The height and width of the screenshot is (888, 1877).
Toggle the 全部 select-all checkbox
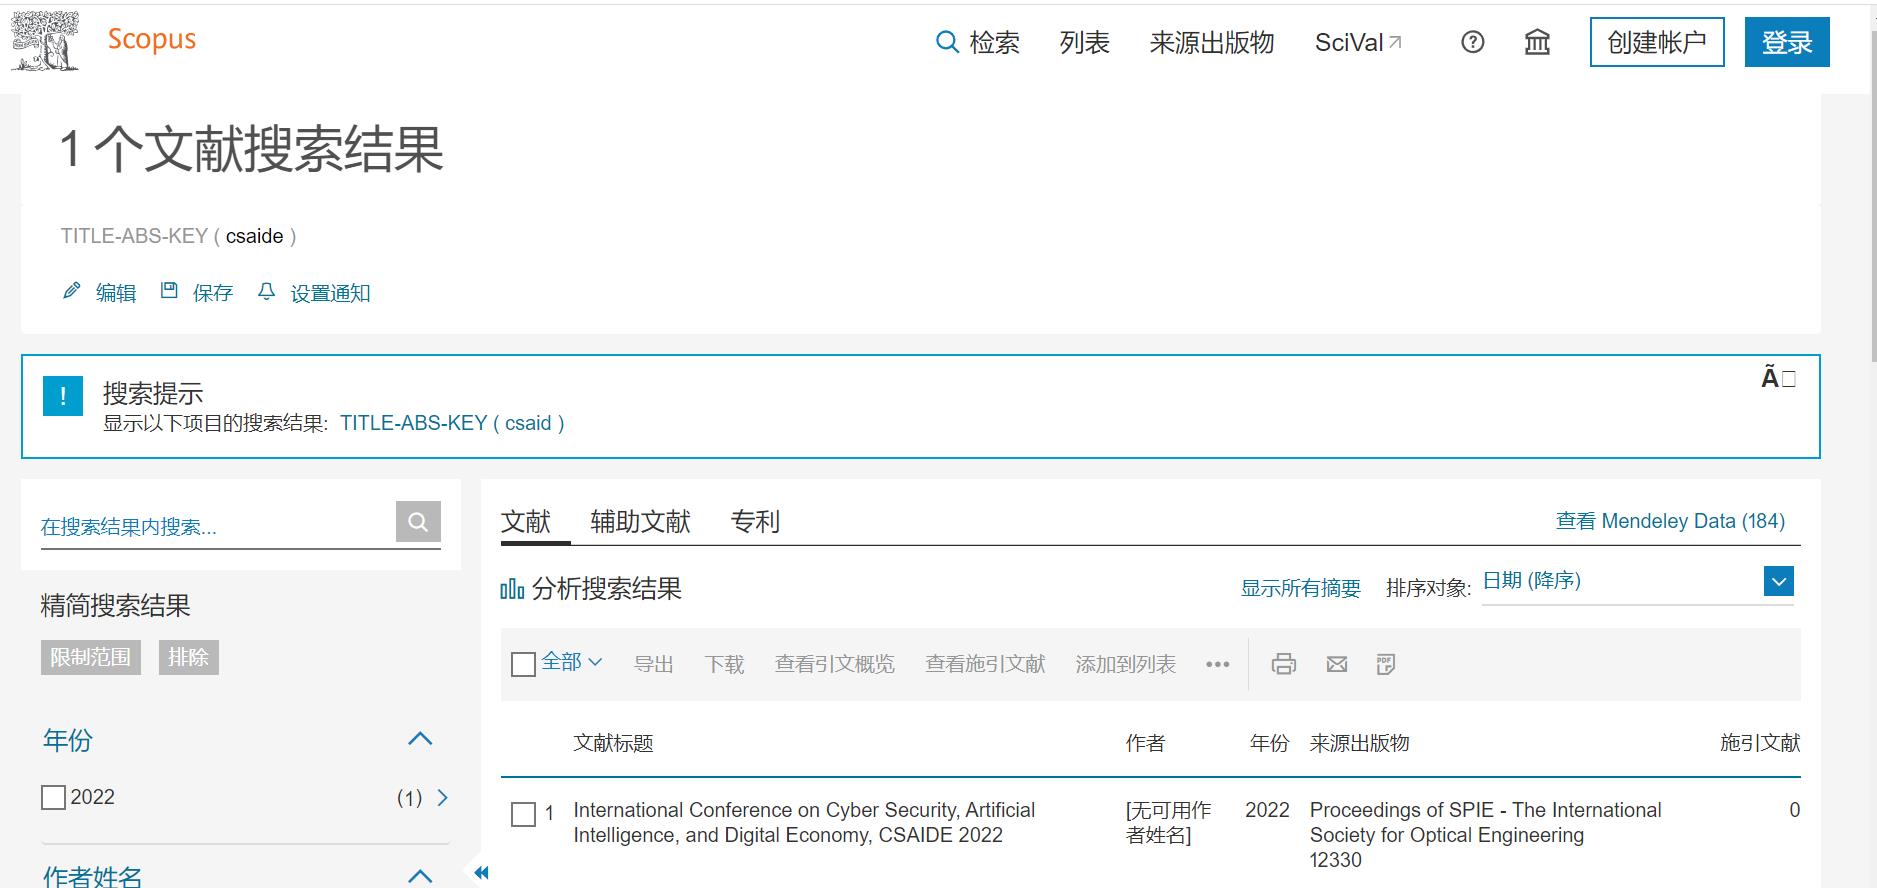(523, 664)
